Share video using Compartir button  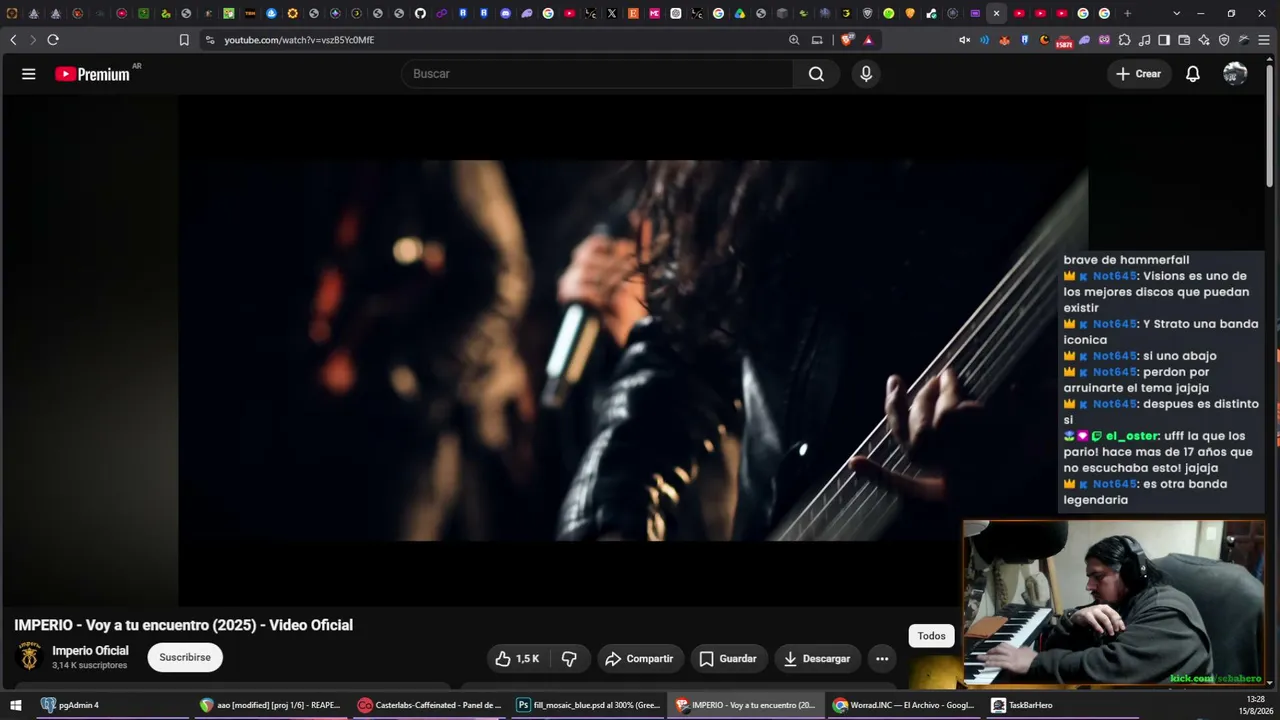coord(640,659)
